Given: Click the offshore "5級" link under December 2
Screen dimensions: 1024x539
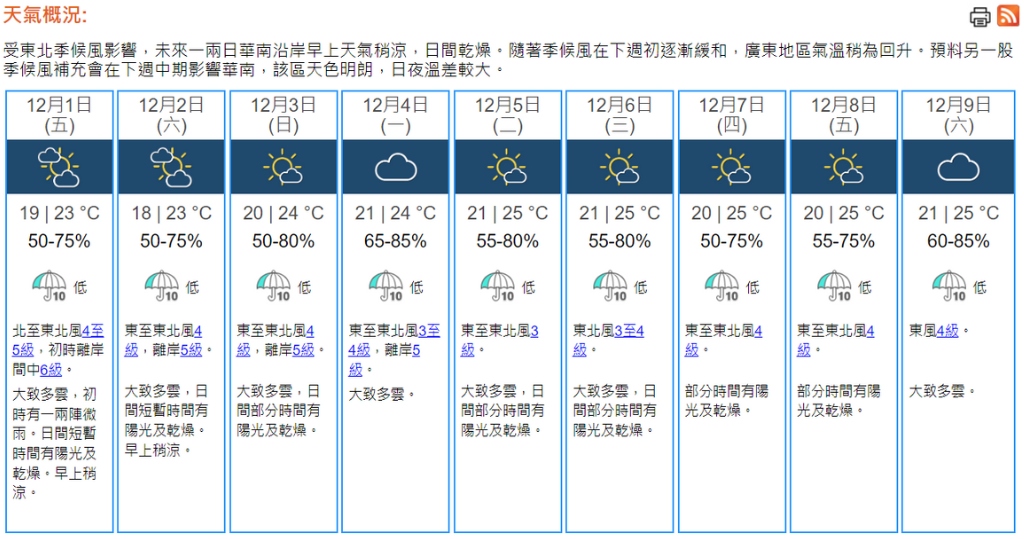Looking at the screenshot, I should (x=191, y=350).
